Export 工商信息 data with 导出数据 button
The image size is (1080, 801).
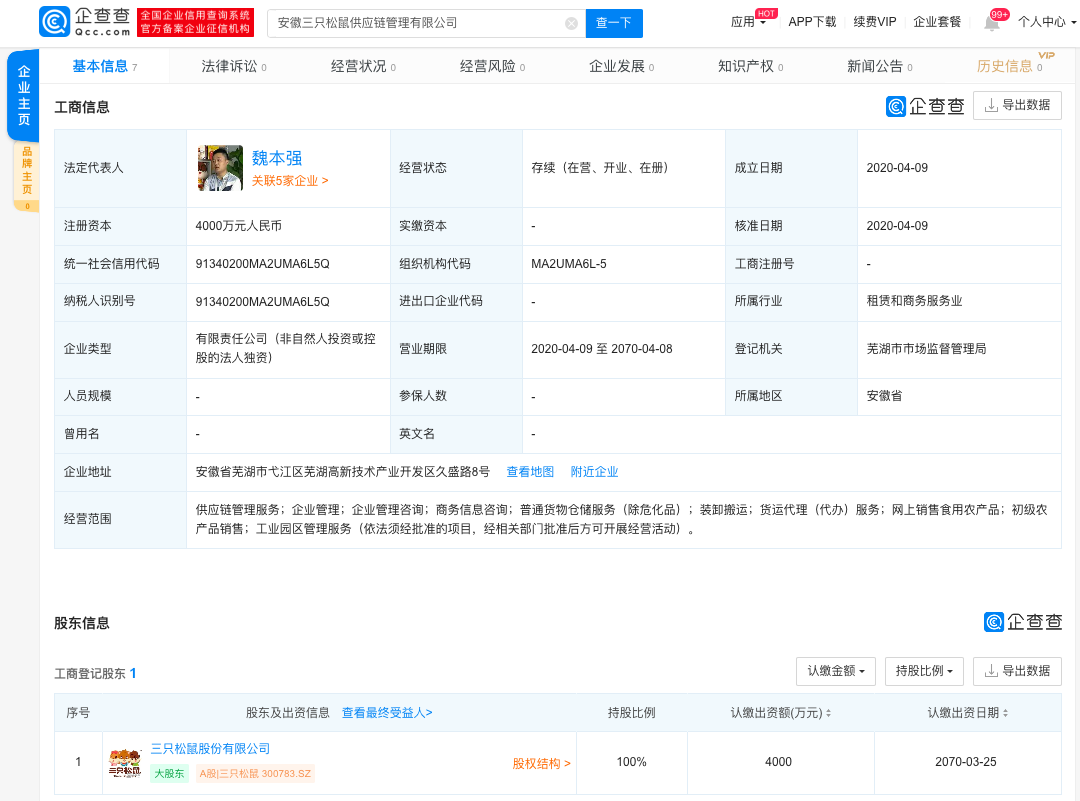(1017, 105)
